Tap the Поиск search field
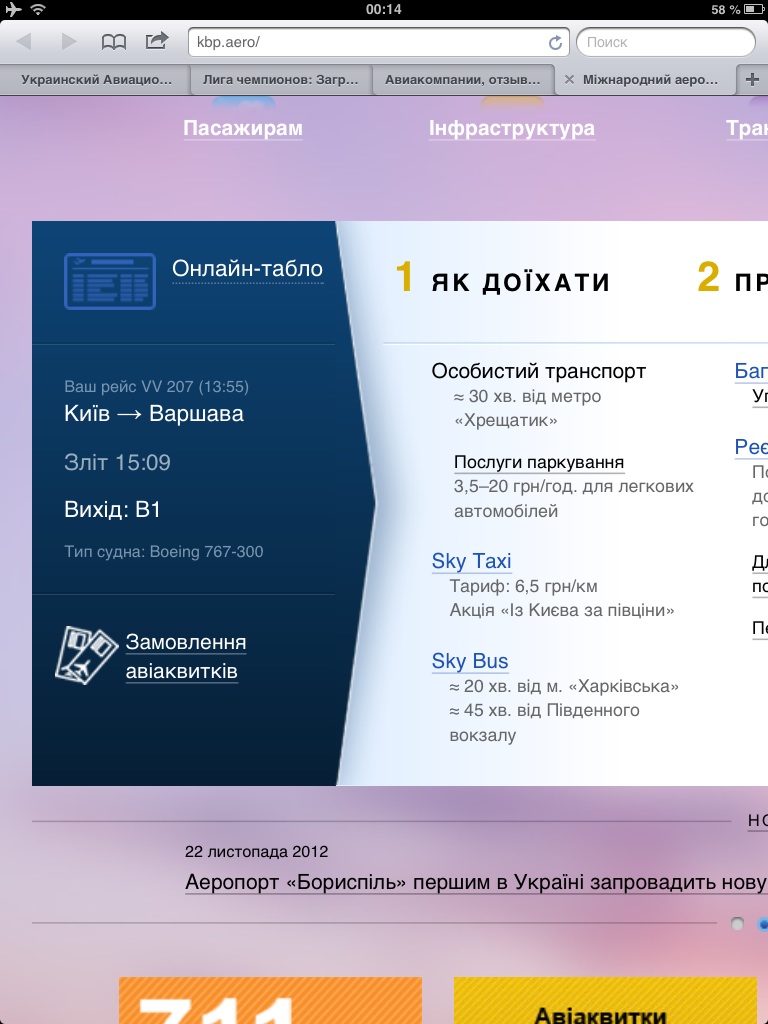768x1024 pixels. 665,43
